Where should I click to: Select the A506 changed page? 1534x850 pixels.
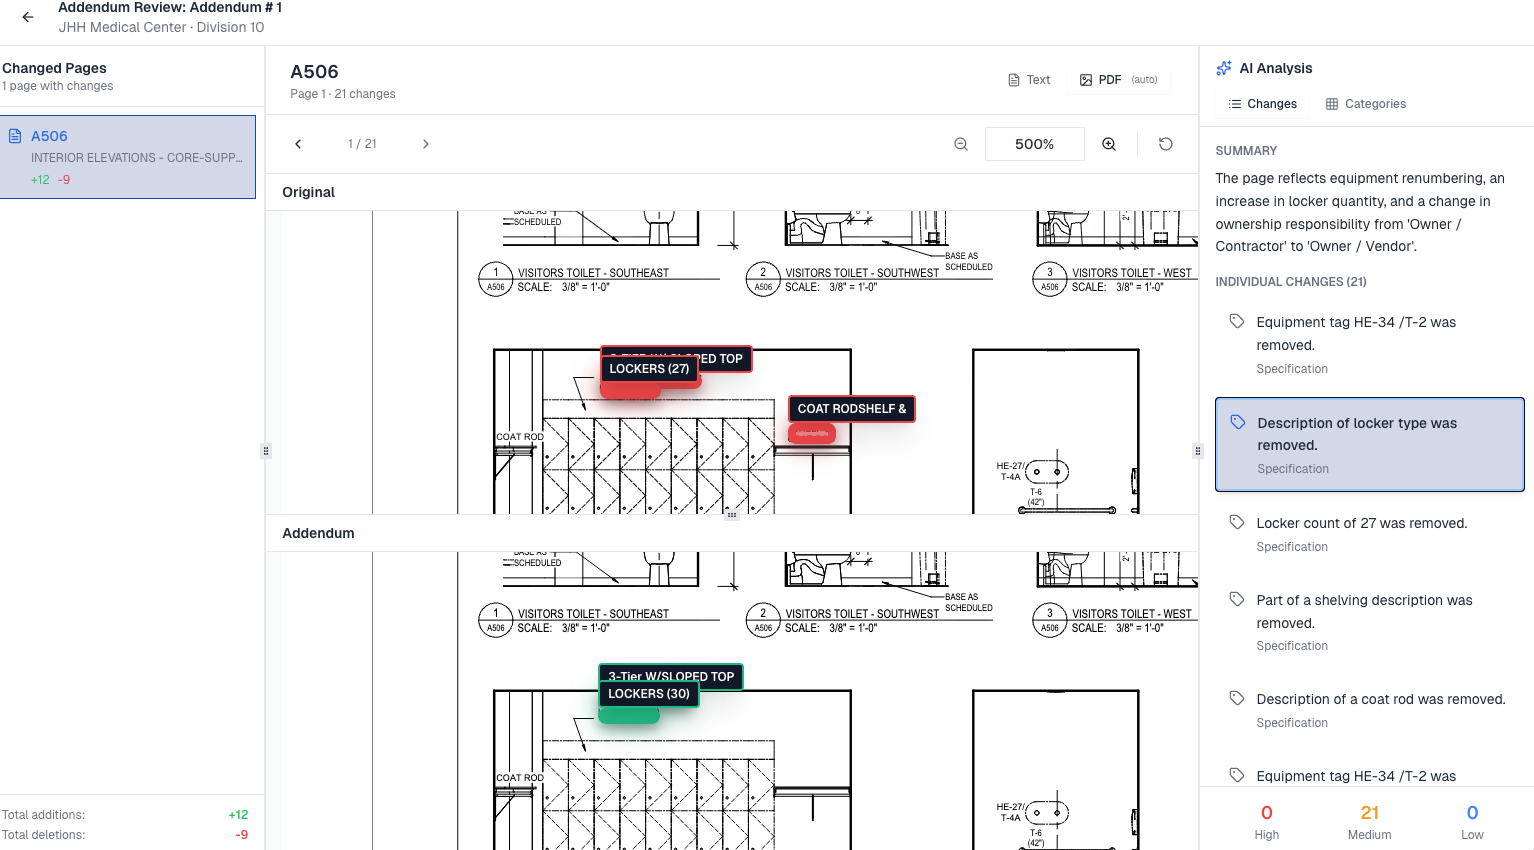pyautogui.click(x=128, y=157)
